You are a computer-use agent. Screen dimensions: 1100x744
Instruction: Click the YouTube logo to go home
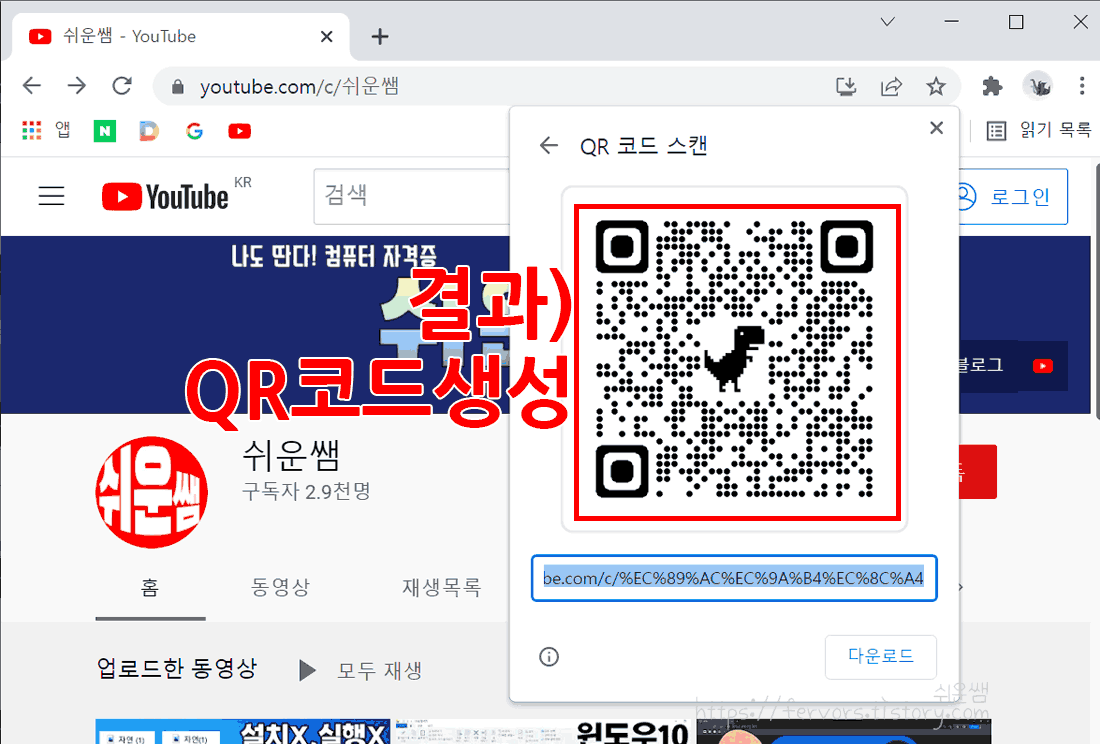166,196
